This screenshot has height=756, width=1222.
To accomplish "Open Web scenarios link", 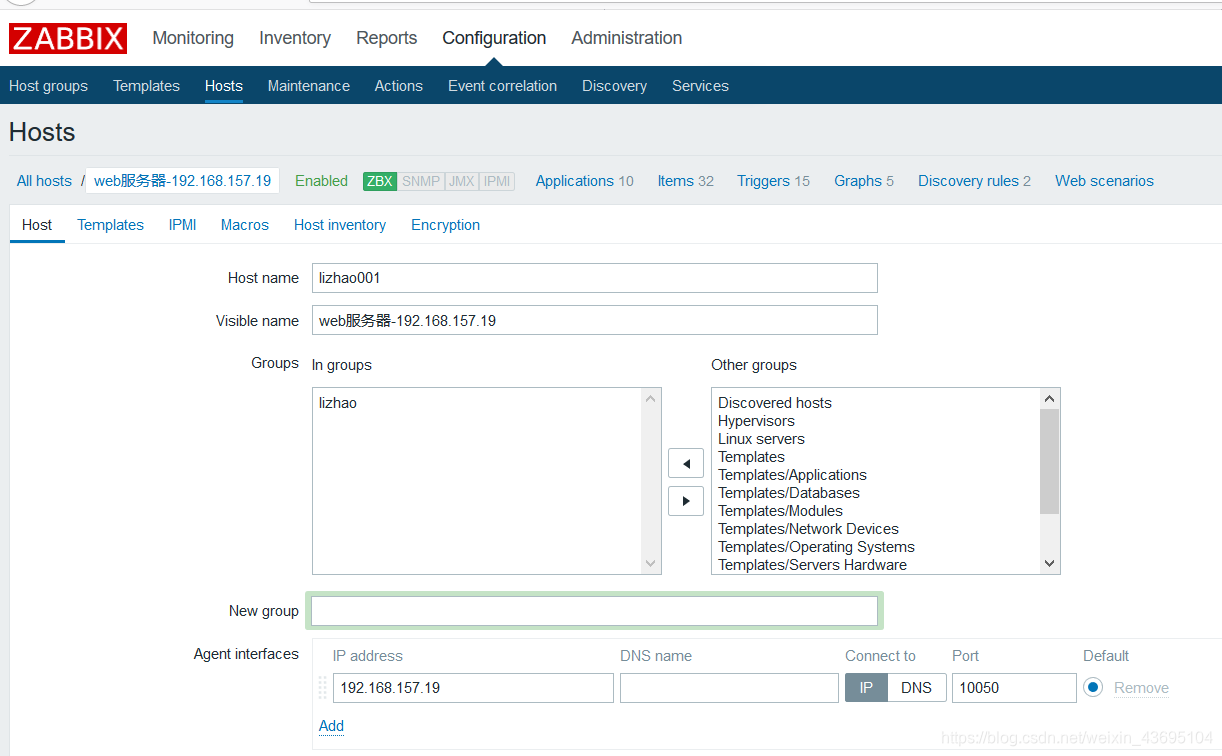I will (x=1105, y=181).
